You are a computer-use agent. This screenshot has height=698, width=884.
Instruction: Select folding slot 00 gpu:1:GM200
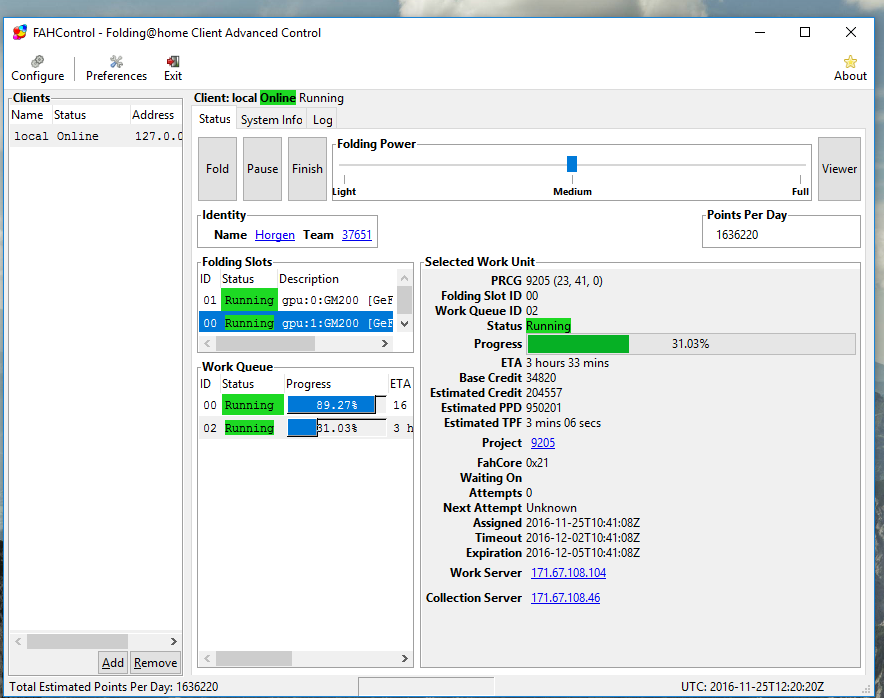coord(296,323)
